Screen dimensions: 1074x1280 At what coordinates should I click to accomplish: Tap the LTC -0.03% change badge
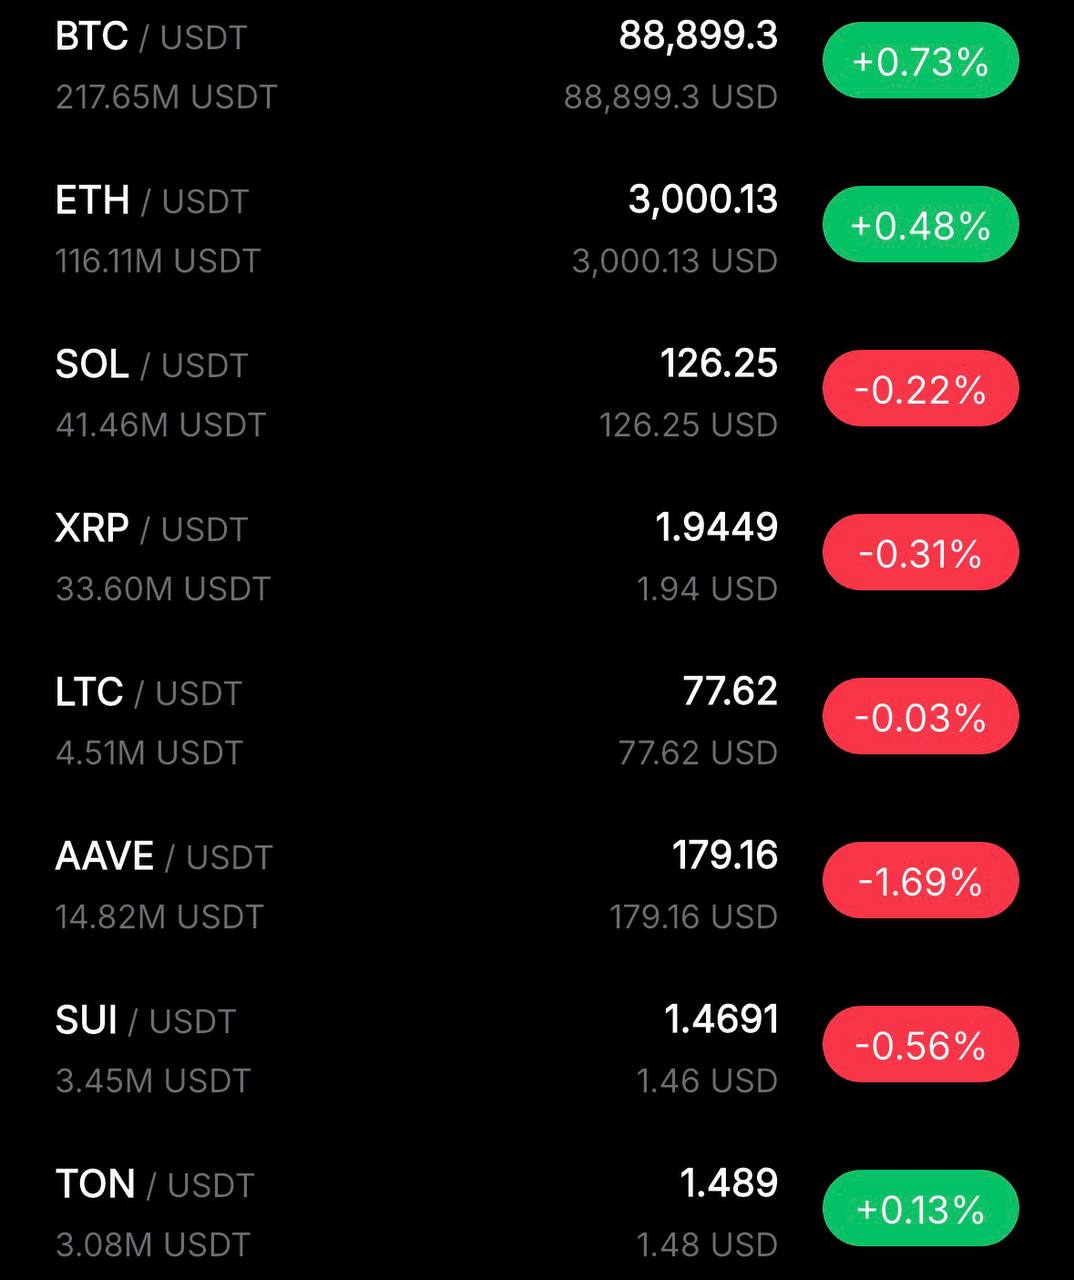coord(920,717)
